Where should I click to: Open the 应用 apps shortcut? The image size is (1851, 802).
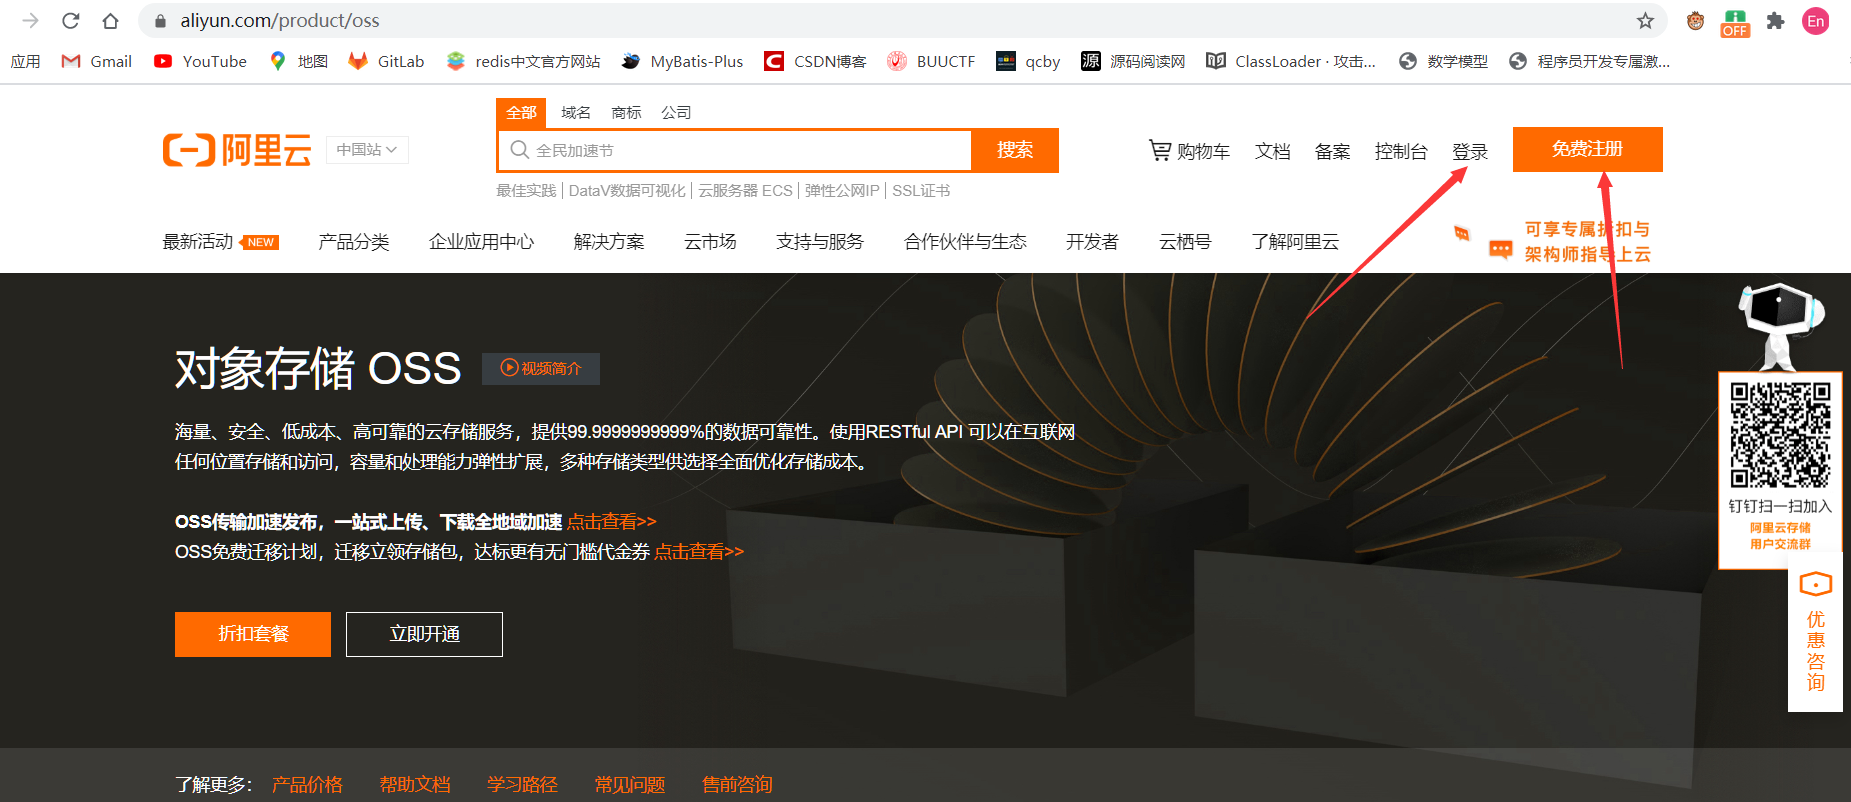coord(25,61)
